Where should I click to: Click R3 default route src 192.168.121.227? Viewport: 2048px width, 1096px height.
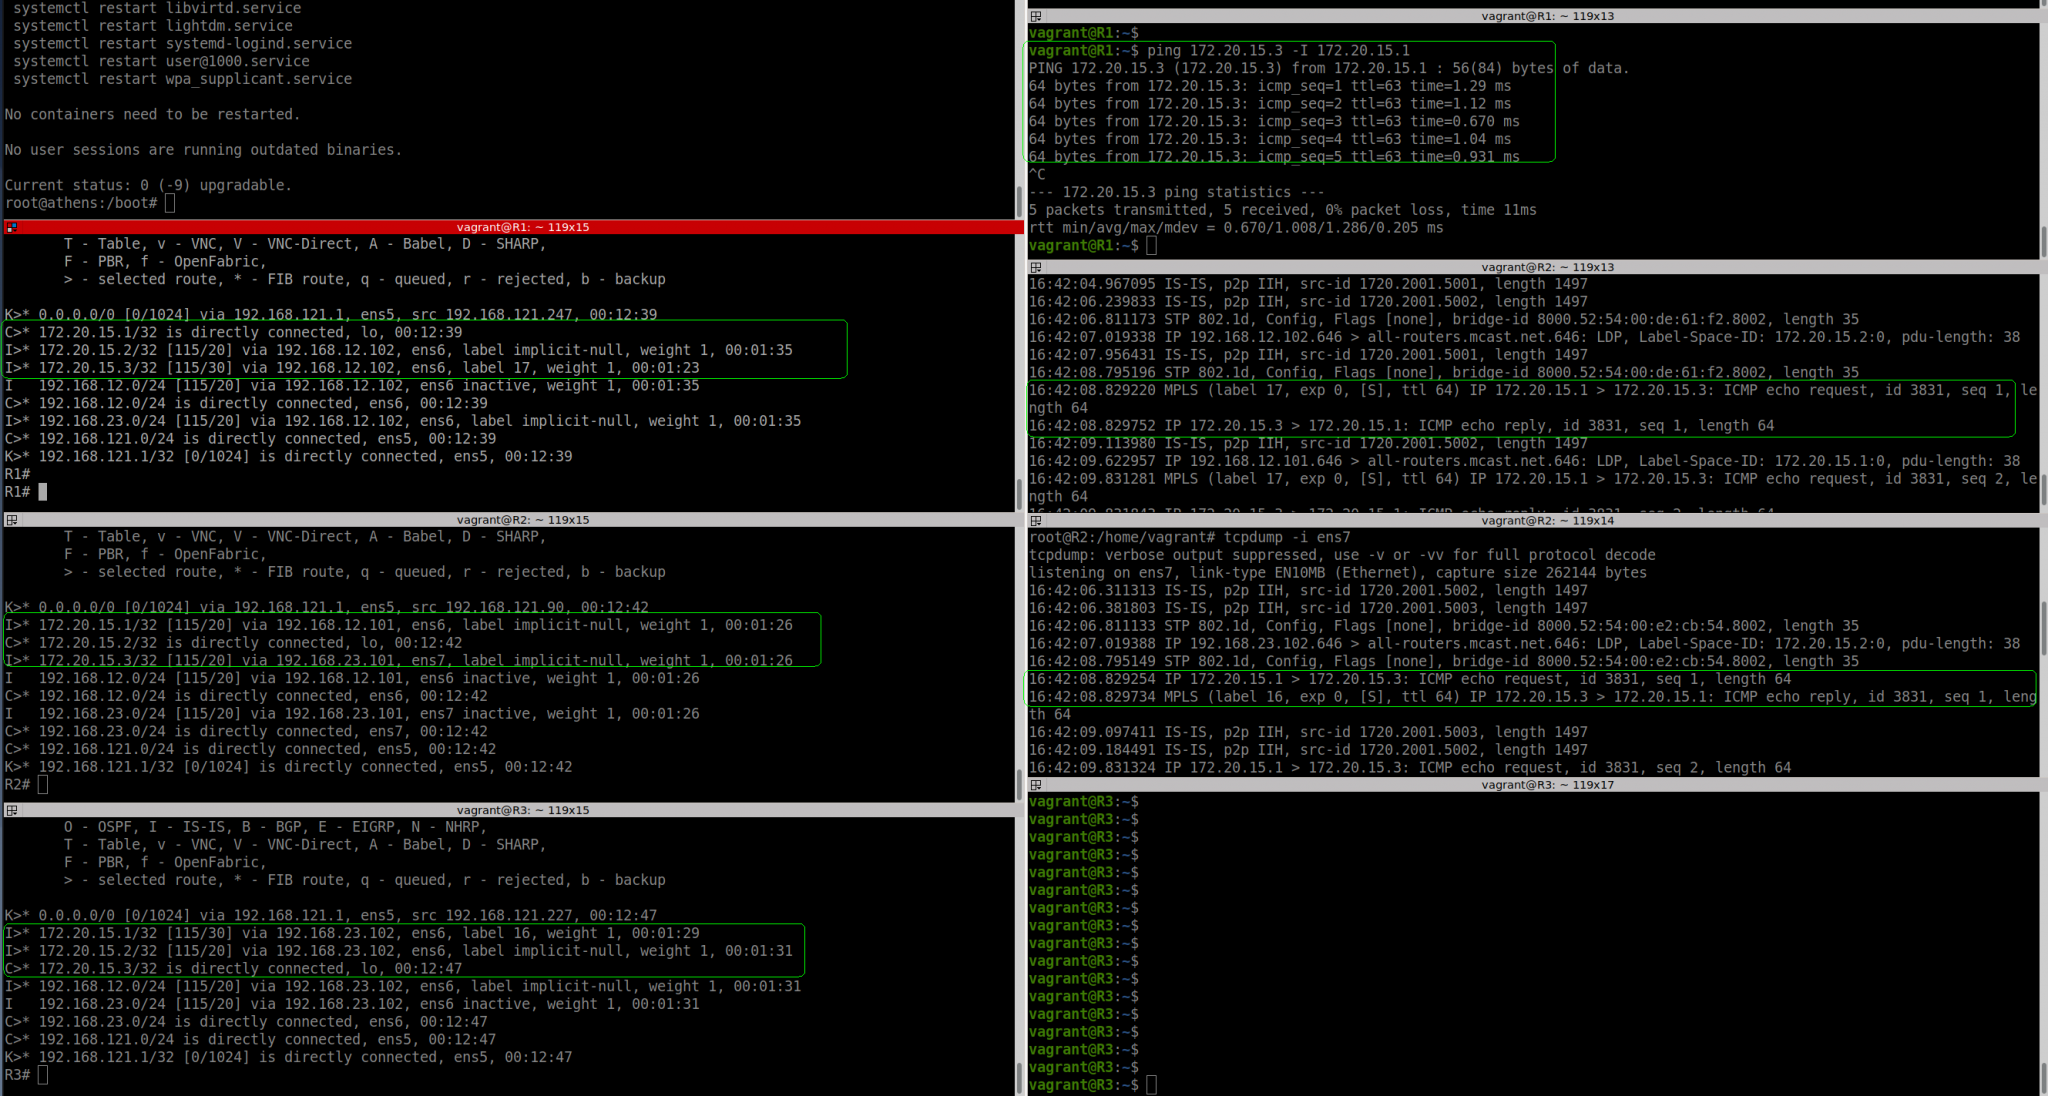331,916
